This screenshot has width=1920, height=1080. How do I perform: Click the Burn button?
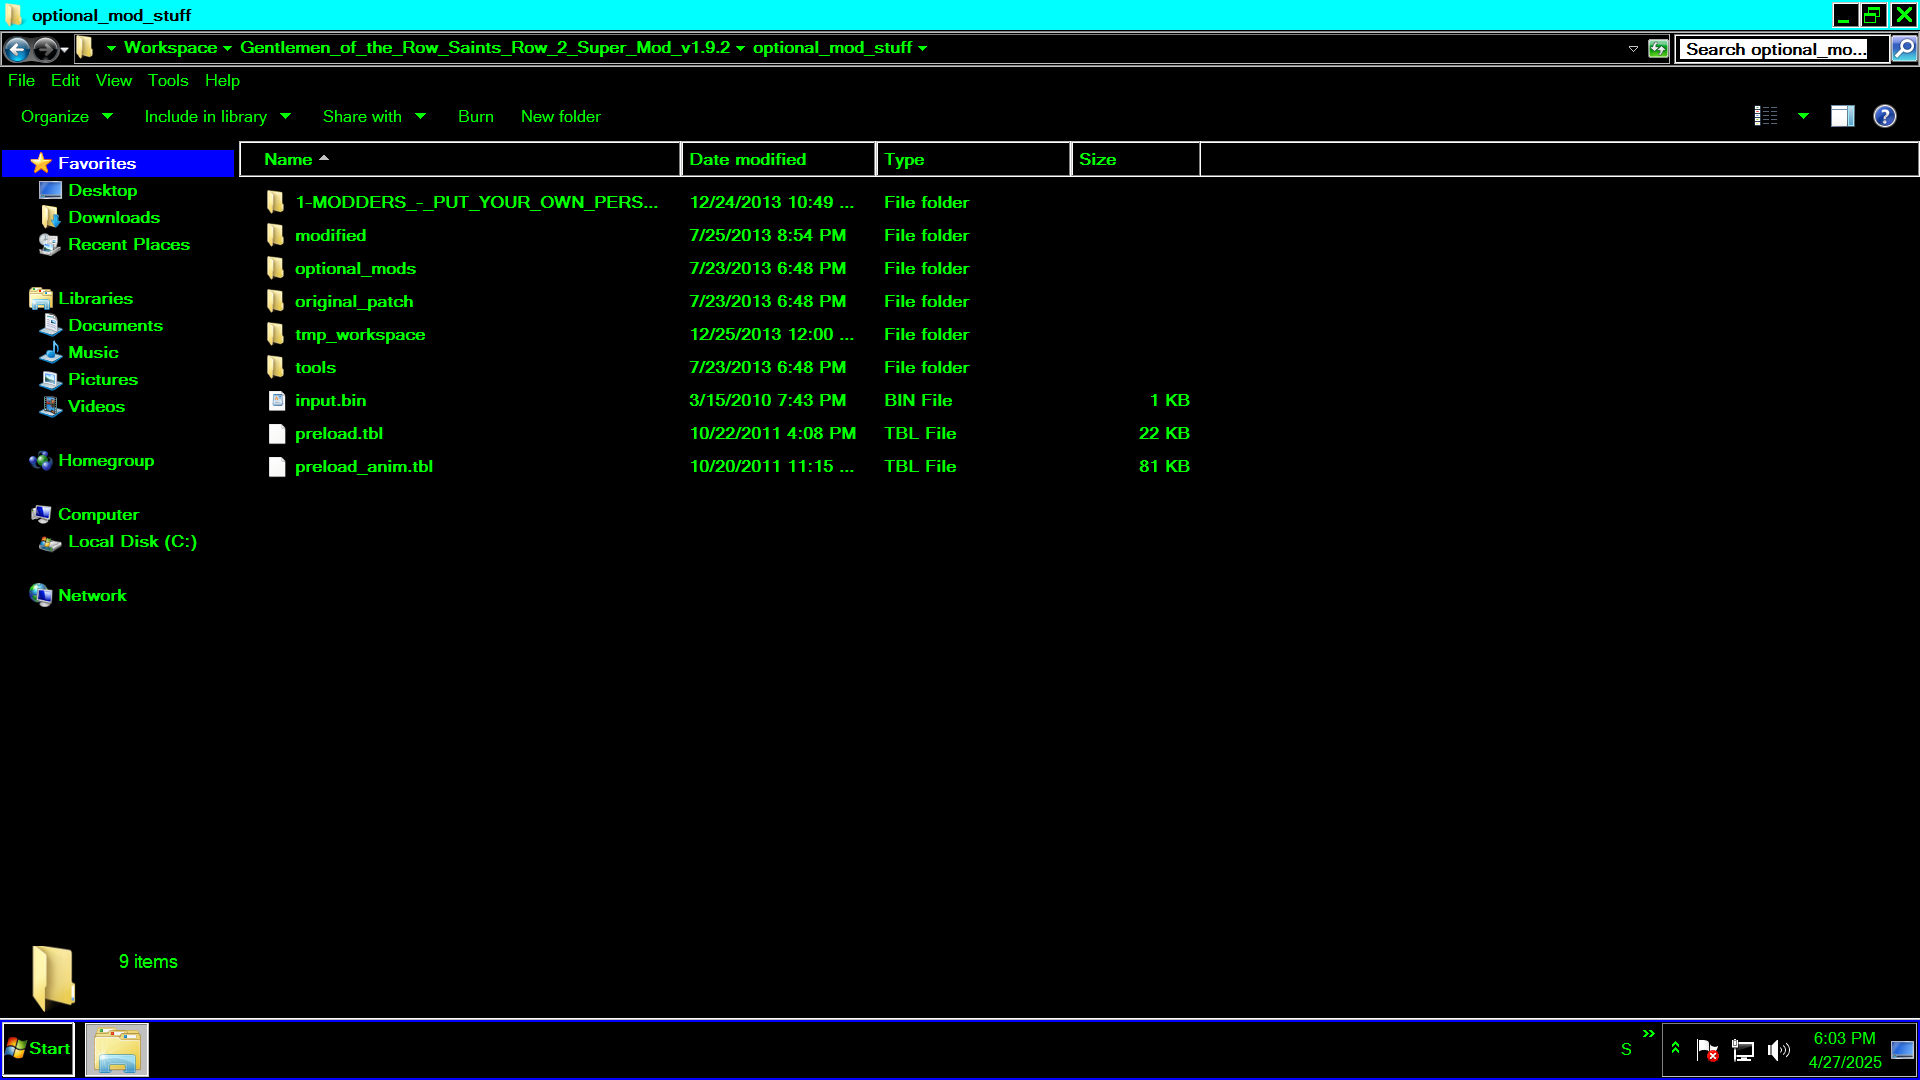coord(476,117)
